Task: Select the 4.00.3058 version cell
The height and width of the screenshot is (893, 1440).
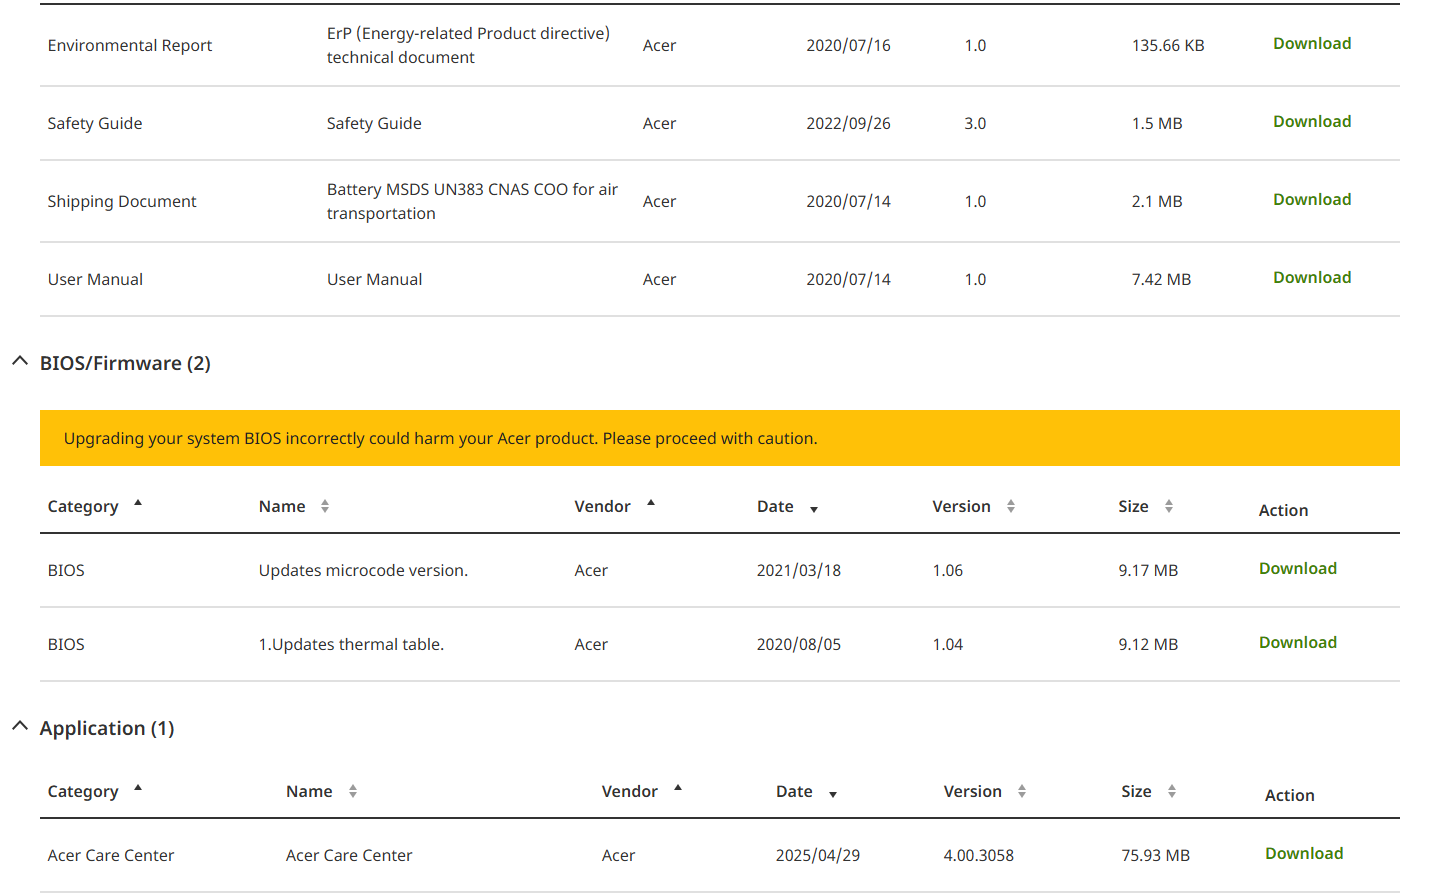Action: click(x=978, y=856)
